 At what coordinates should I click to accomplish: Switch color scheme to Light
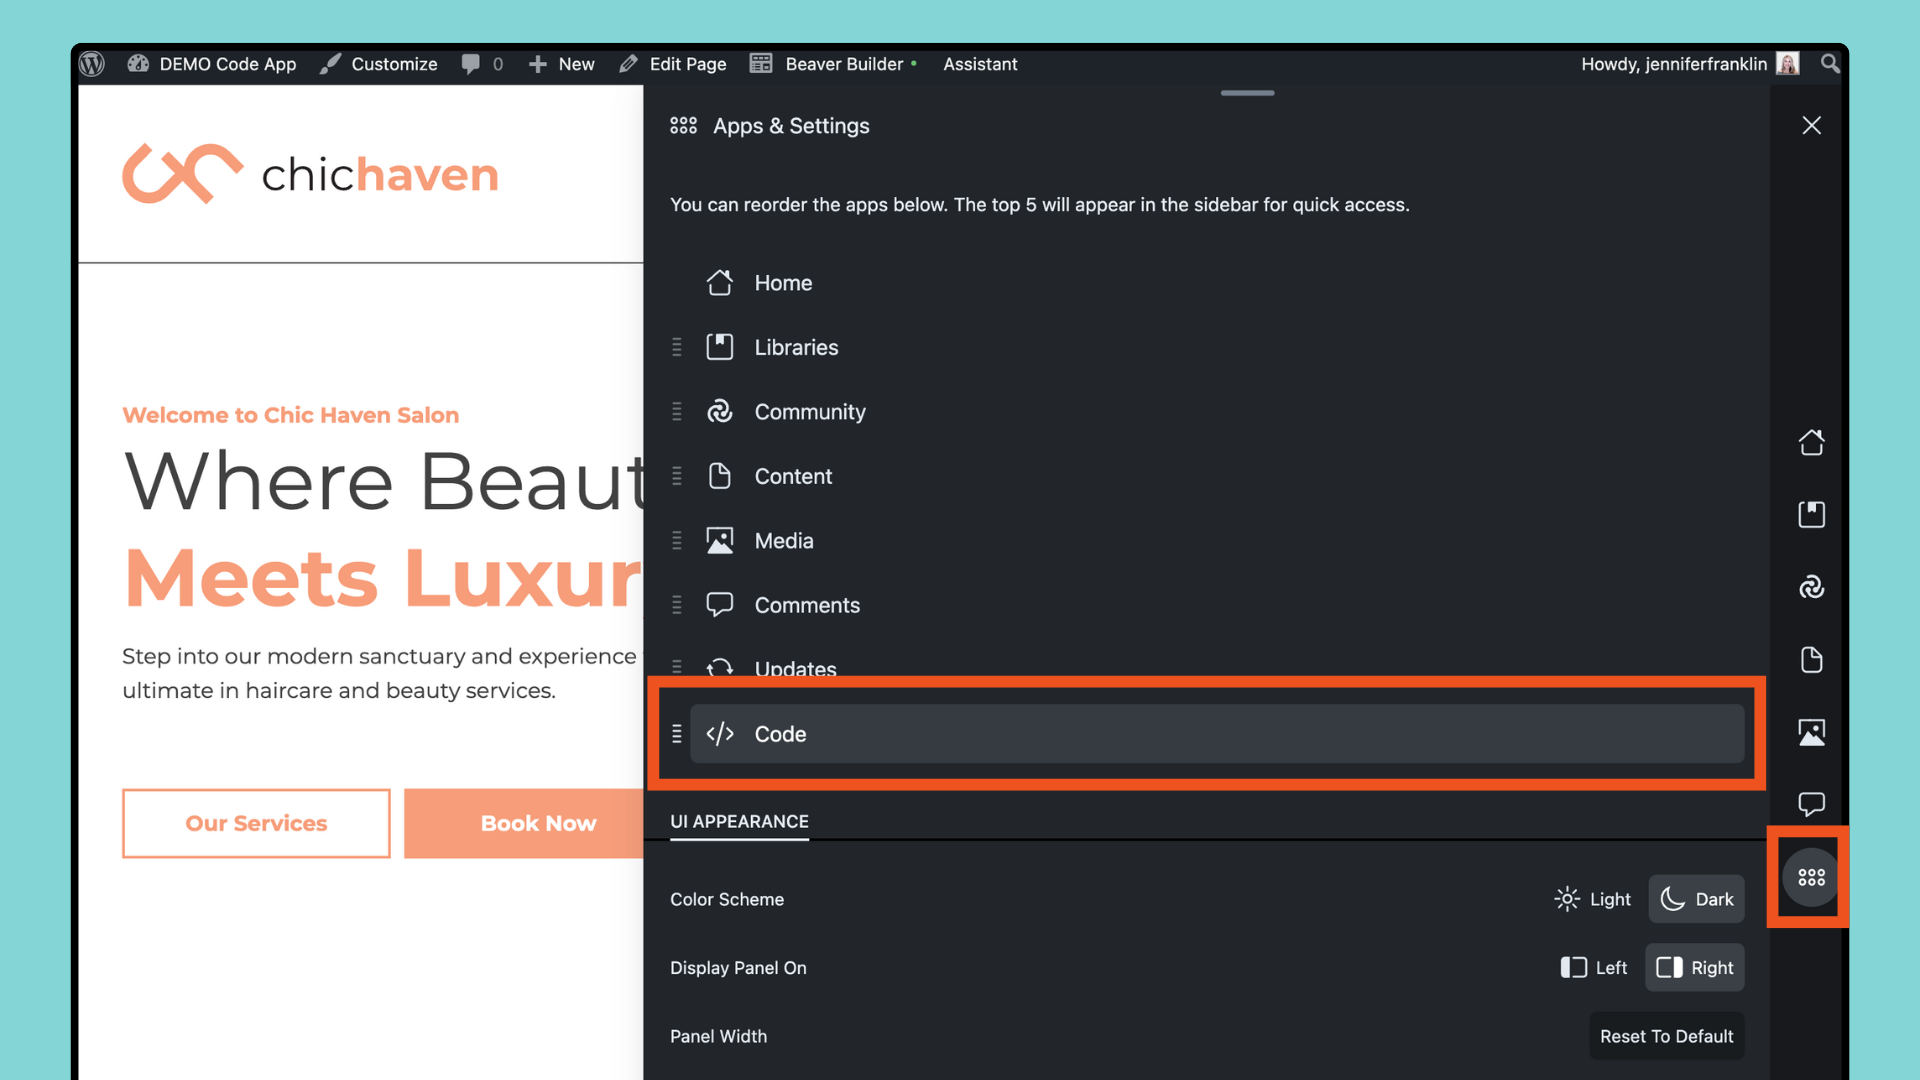[x=1593, y=899]
